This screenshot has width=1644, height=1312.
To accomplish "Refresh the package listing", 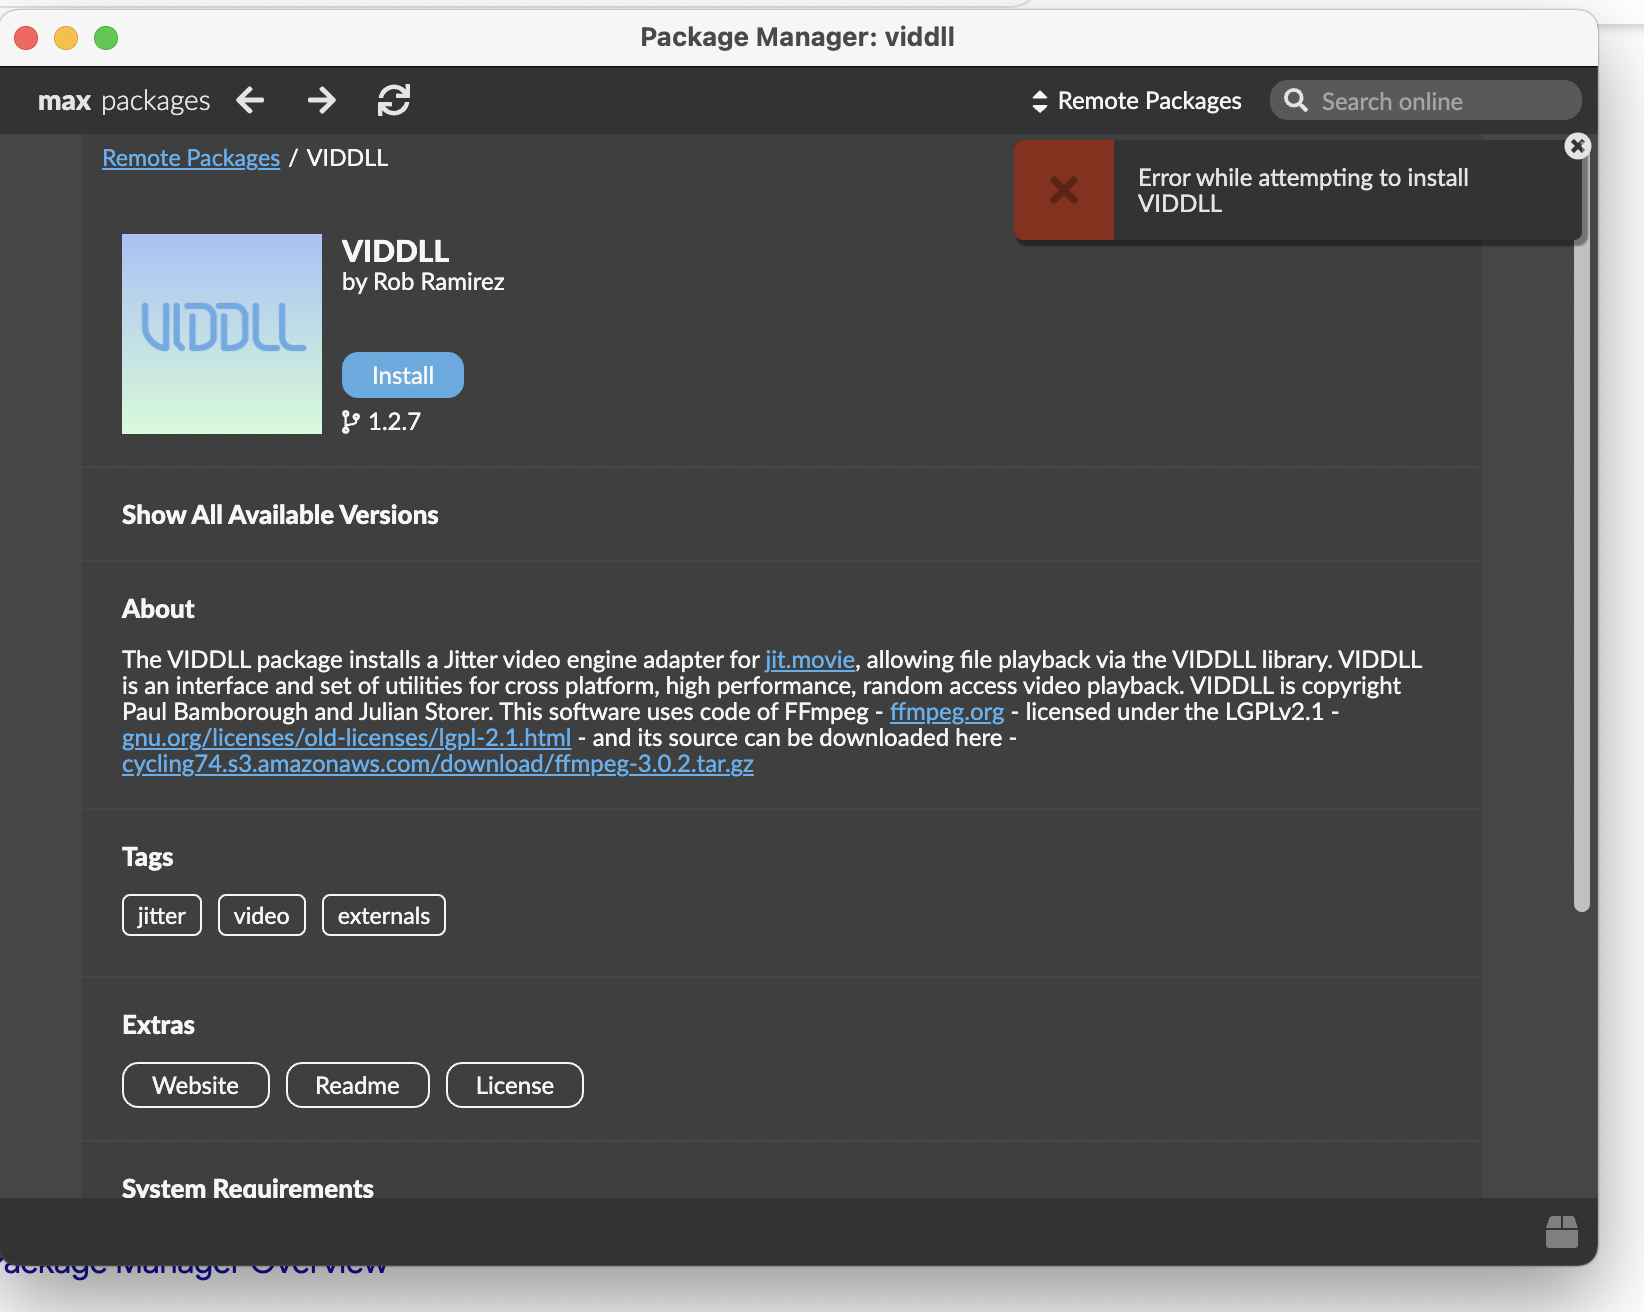I will click(394, 100).
